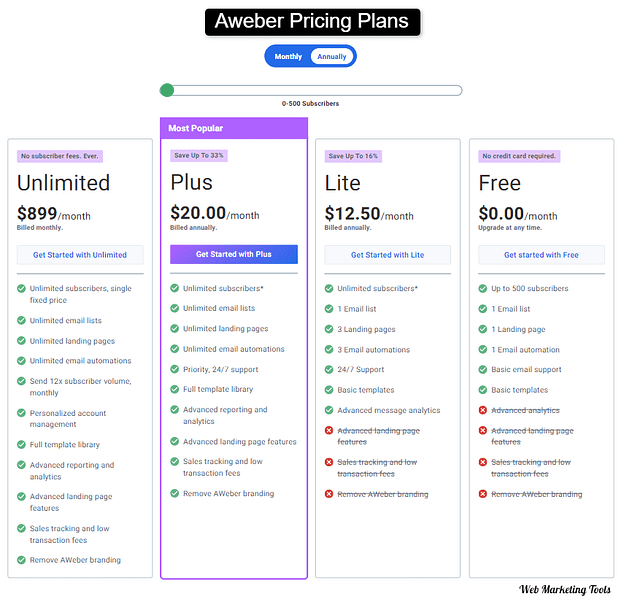Click Get started with Free button
The height and width of the screenshot is (599, 624).
pyautogui.click(x=542, y=255)
